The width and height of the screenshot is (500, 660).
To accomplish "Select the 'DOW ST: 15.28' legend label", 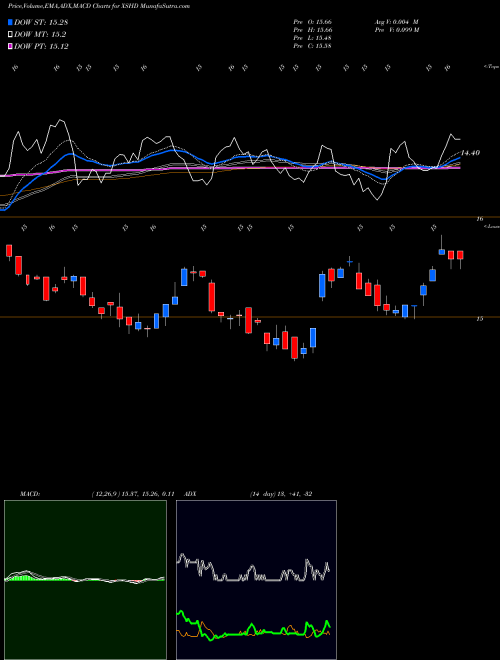I will click(x=41, y=22).
